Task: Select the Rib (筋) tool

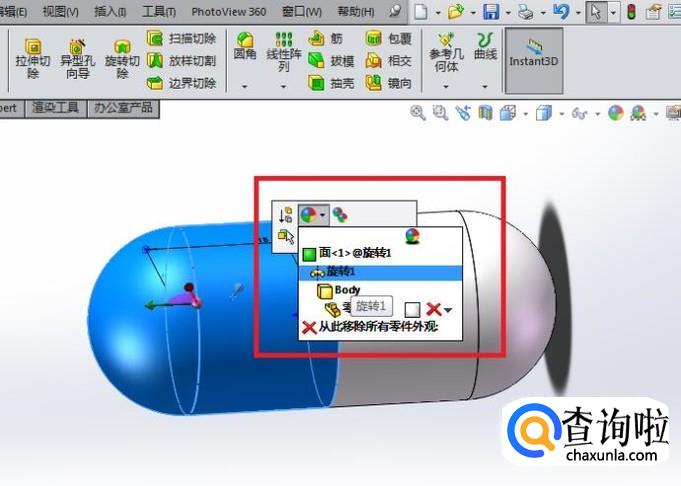Action: pyautogui.click(x=331, y=38)
